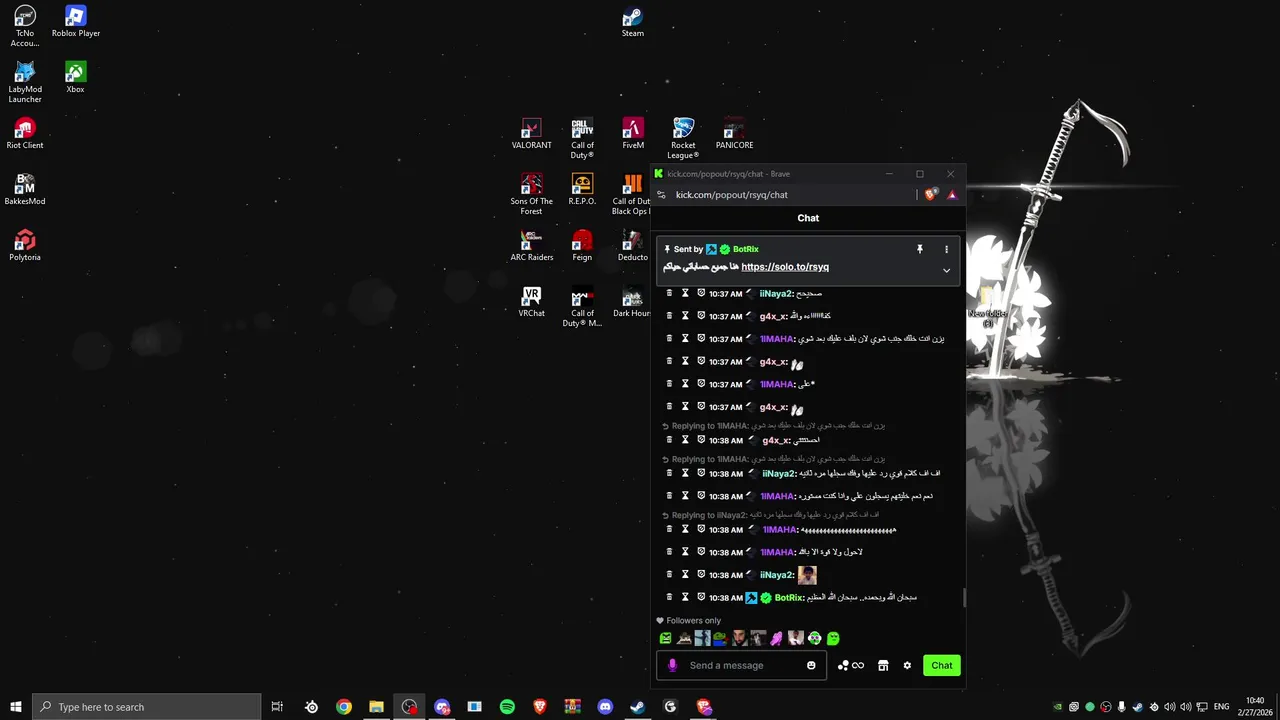This screenshot has height=720, width=1280.
Task: Open the shop icon next to chat settings
Action: 883,665
